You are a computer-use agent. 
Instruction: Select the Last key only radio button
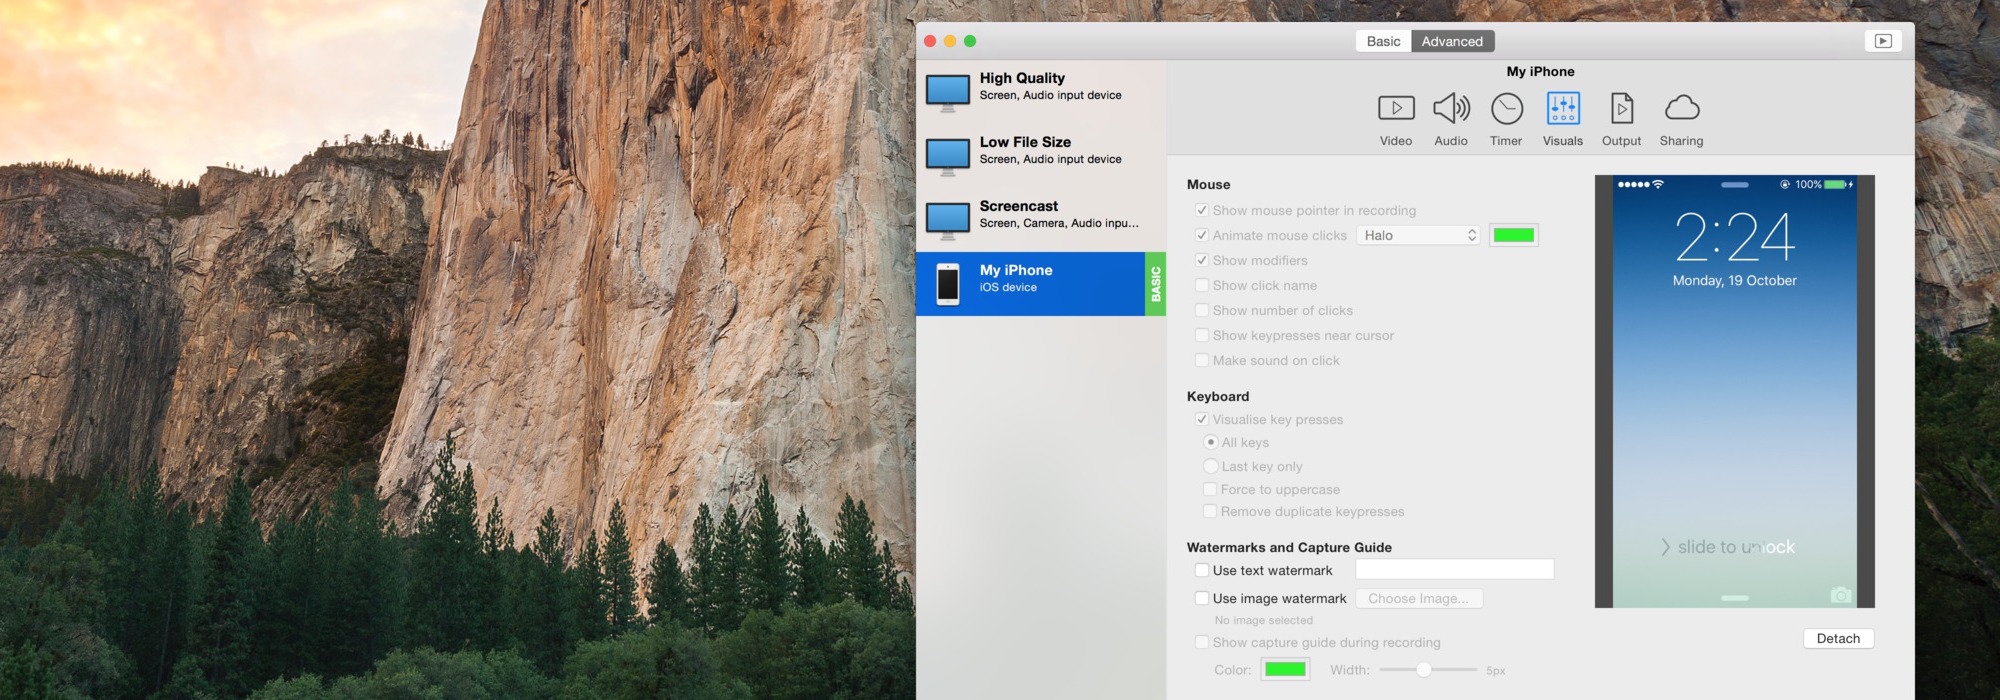[x=1211, y=466]
